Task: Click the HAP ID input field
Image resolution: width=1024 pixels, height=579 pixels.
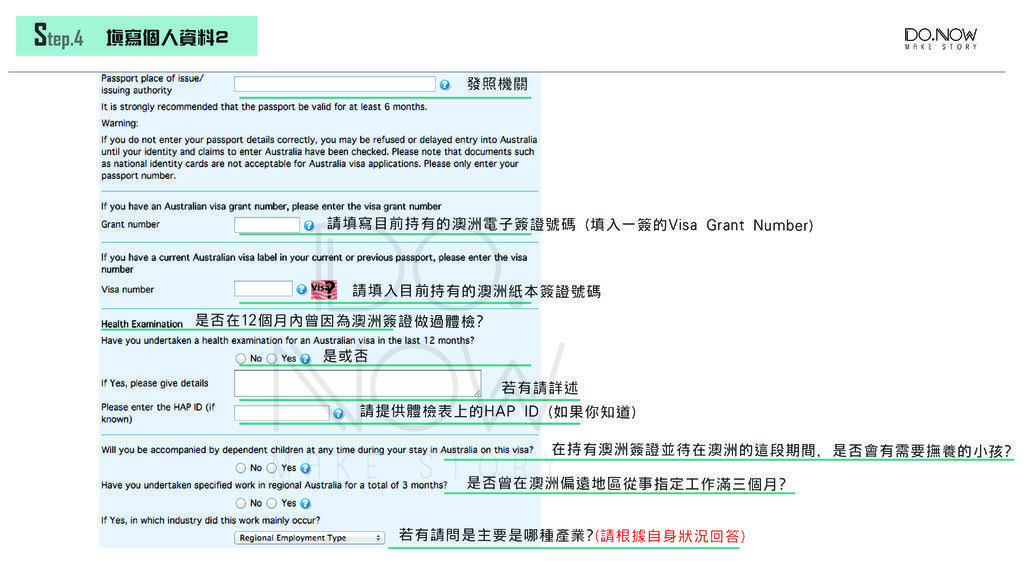Action: pos(281,413)
